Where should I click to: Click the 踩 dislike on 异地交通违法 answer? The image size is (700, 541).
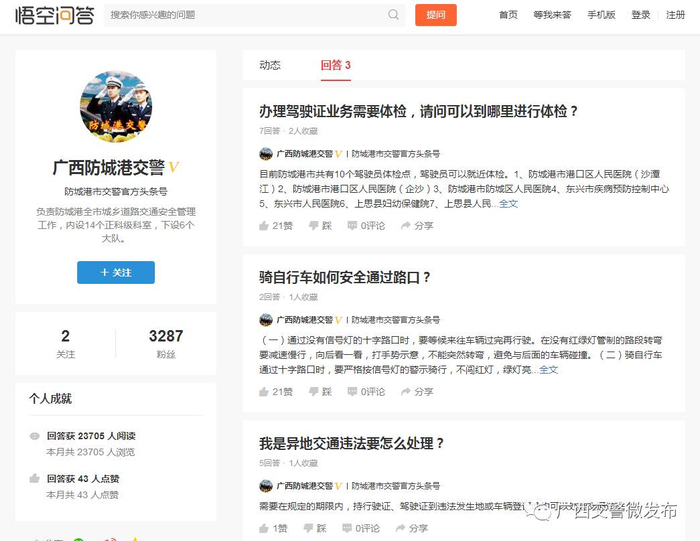coord(315,529)
